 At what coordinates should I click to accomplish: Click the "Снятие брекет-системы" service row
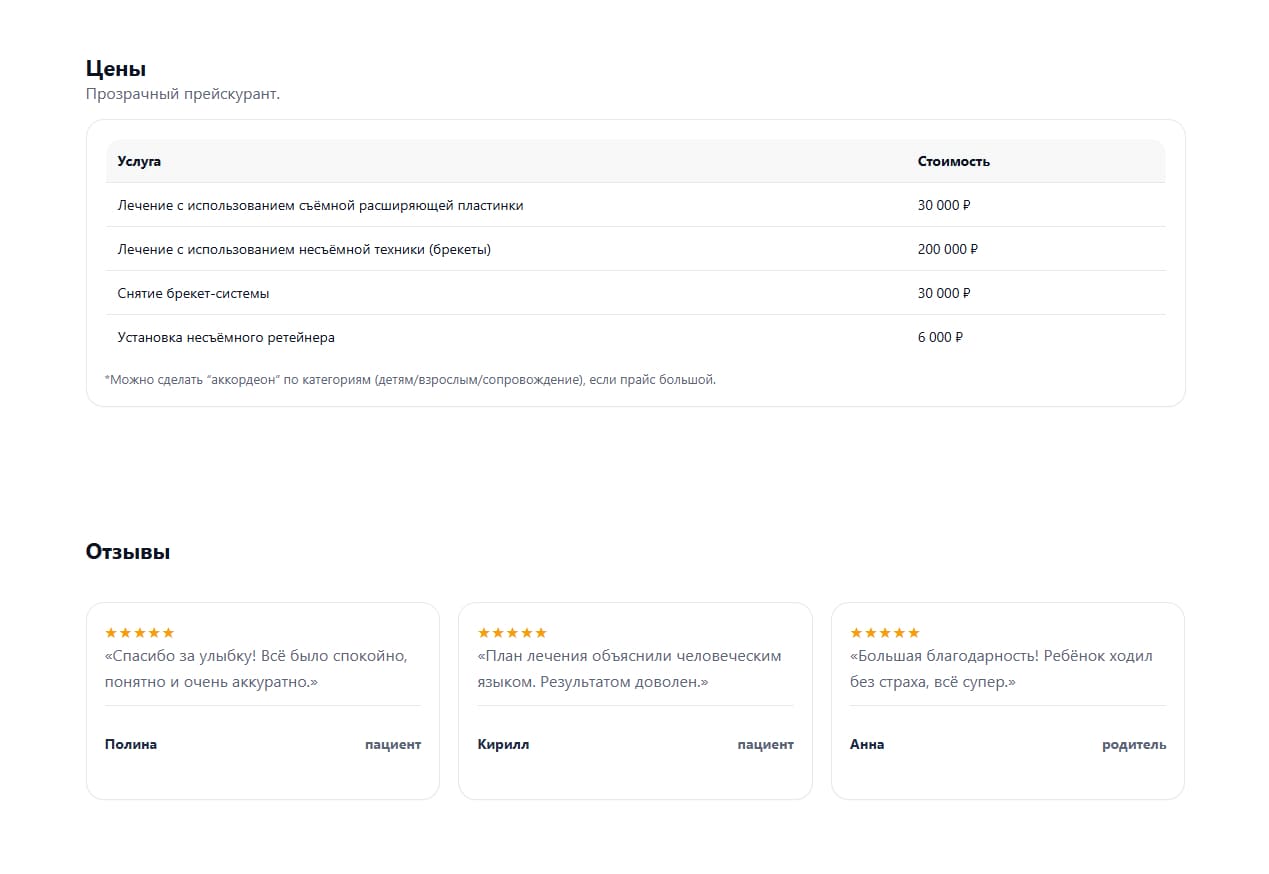193,293
